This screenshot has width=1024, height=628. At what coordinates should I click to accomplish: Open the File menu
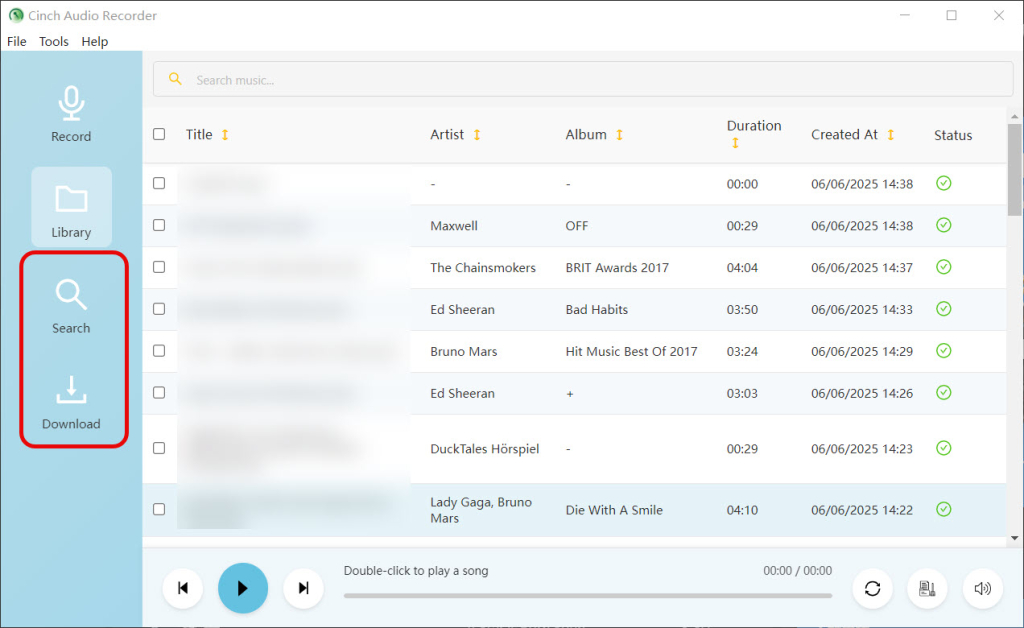click(16, 41)
